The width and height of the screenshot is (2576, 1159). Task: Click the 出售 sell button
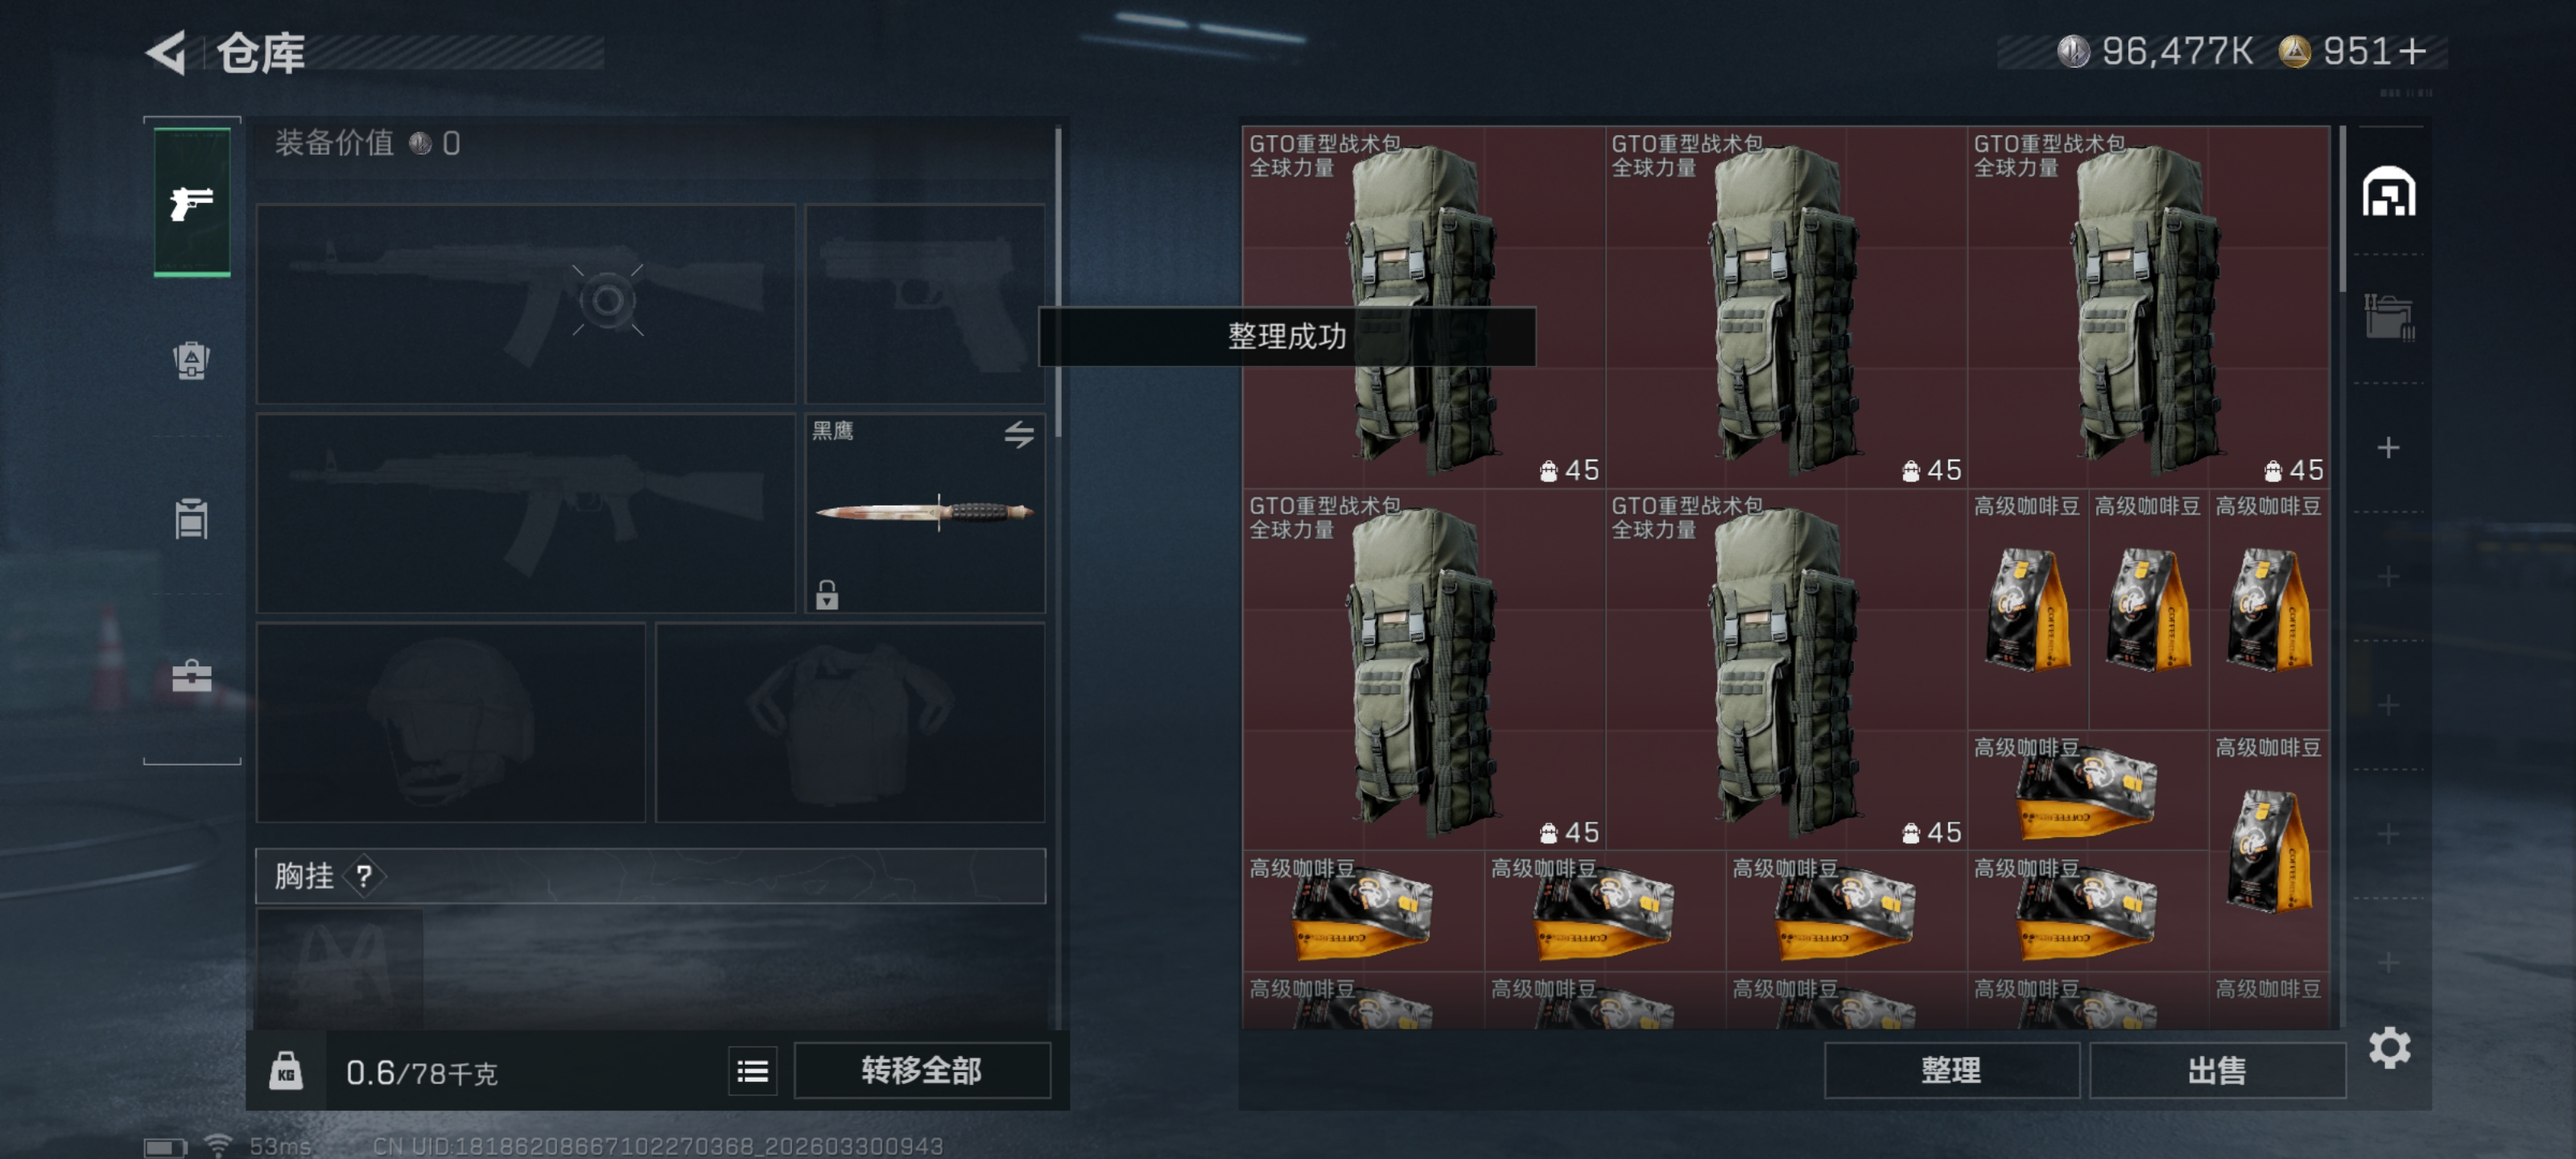pyautogui.click(x=2216, y=1071)
